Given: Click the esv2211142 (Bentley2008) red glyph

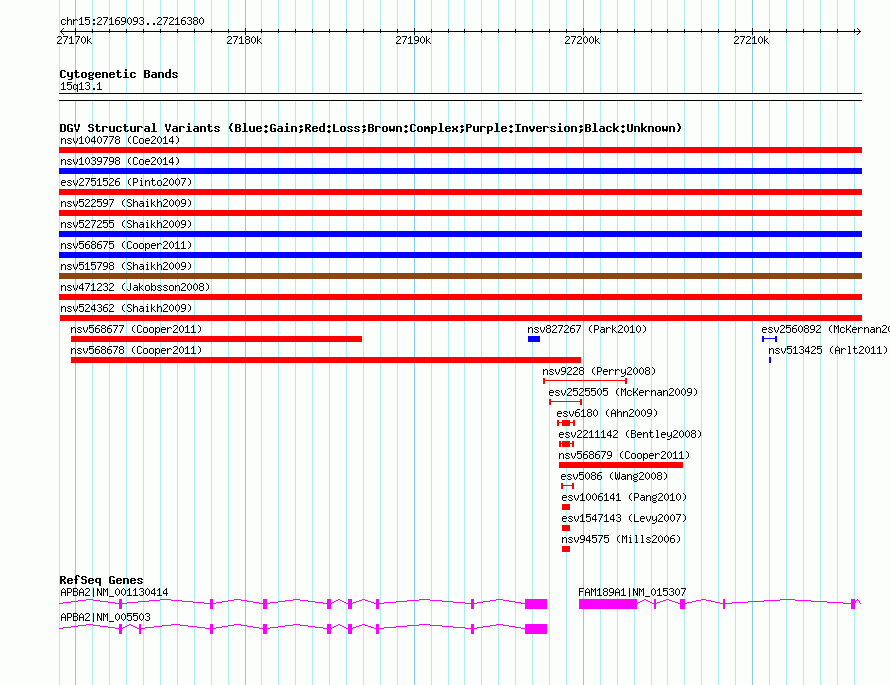Looking at the screenshot, I should pos(566,444).
